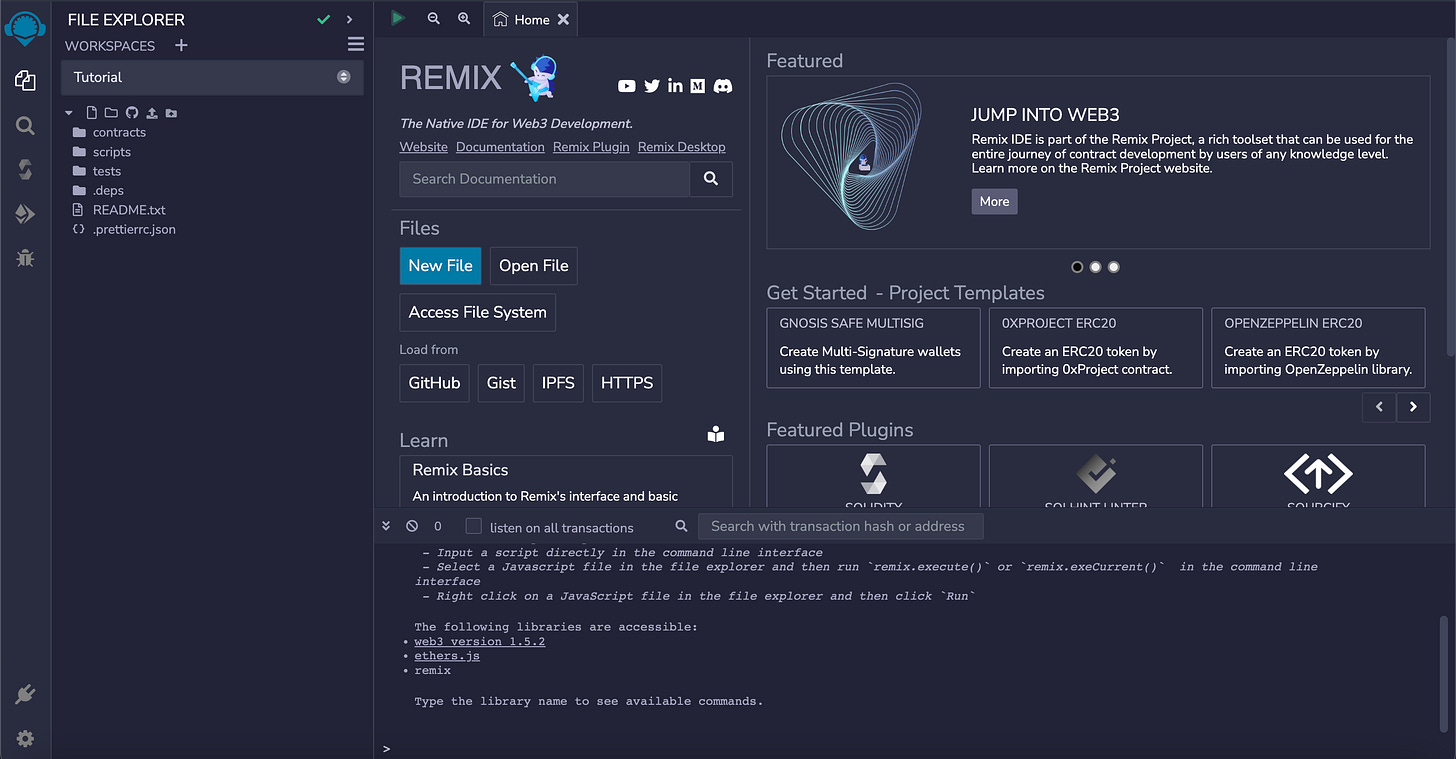Open the Settings gear icon
Image resolution: width=1456 pixels, height=759 pixels.
(25, 739)
